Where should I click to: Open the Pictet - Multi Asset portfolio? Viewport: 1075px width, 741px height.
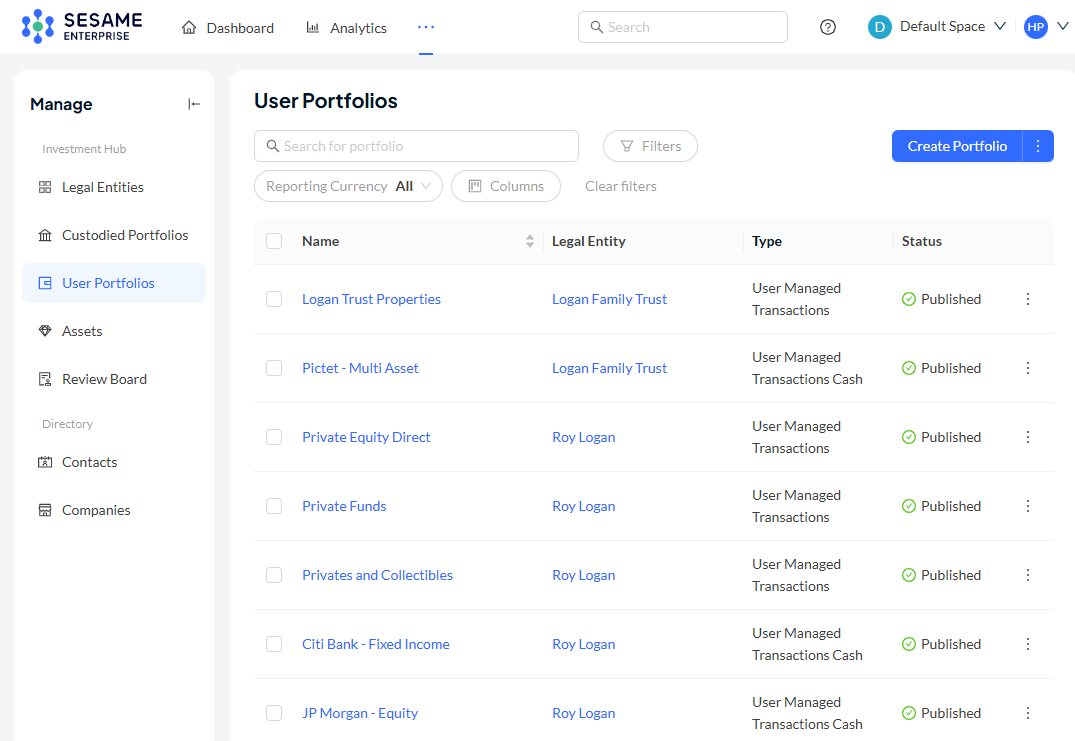(x=360, y=368)
